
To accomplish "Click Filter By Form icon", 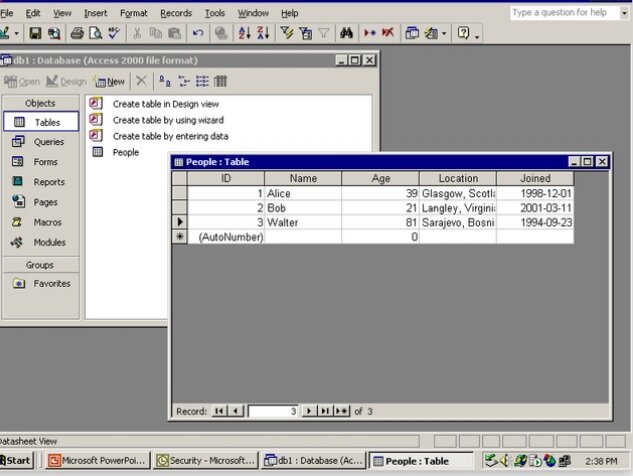I will [306, 33].
